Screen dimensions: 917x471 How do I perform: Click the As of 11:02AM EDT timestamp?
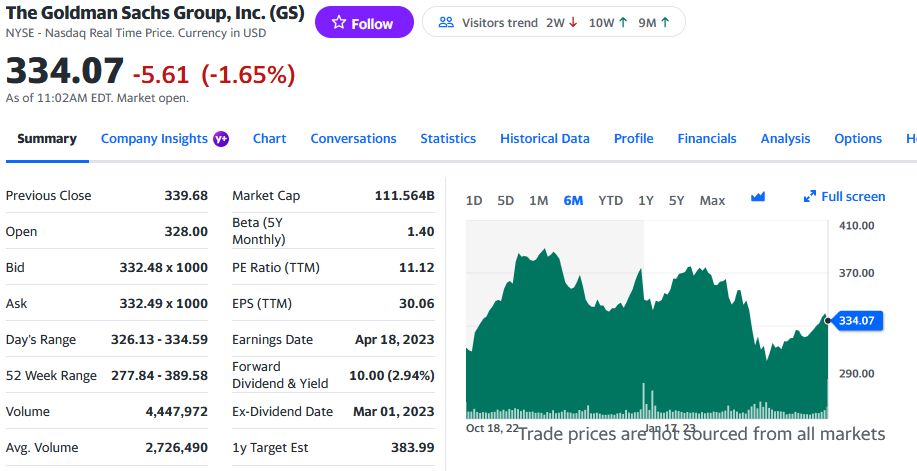(97, 98)
